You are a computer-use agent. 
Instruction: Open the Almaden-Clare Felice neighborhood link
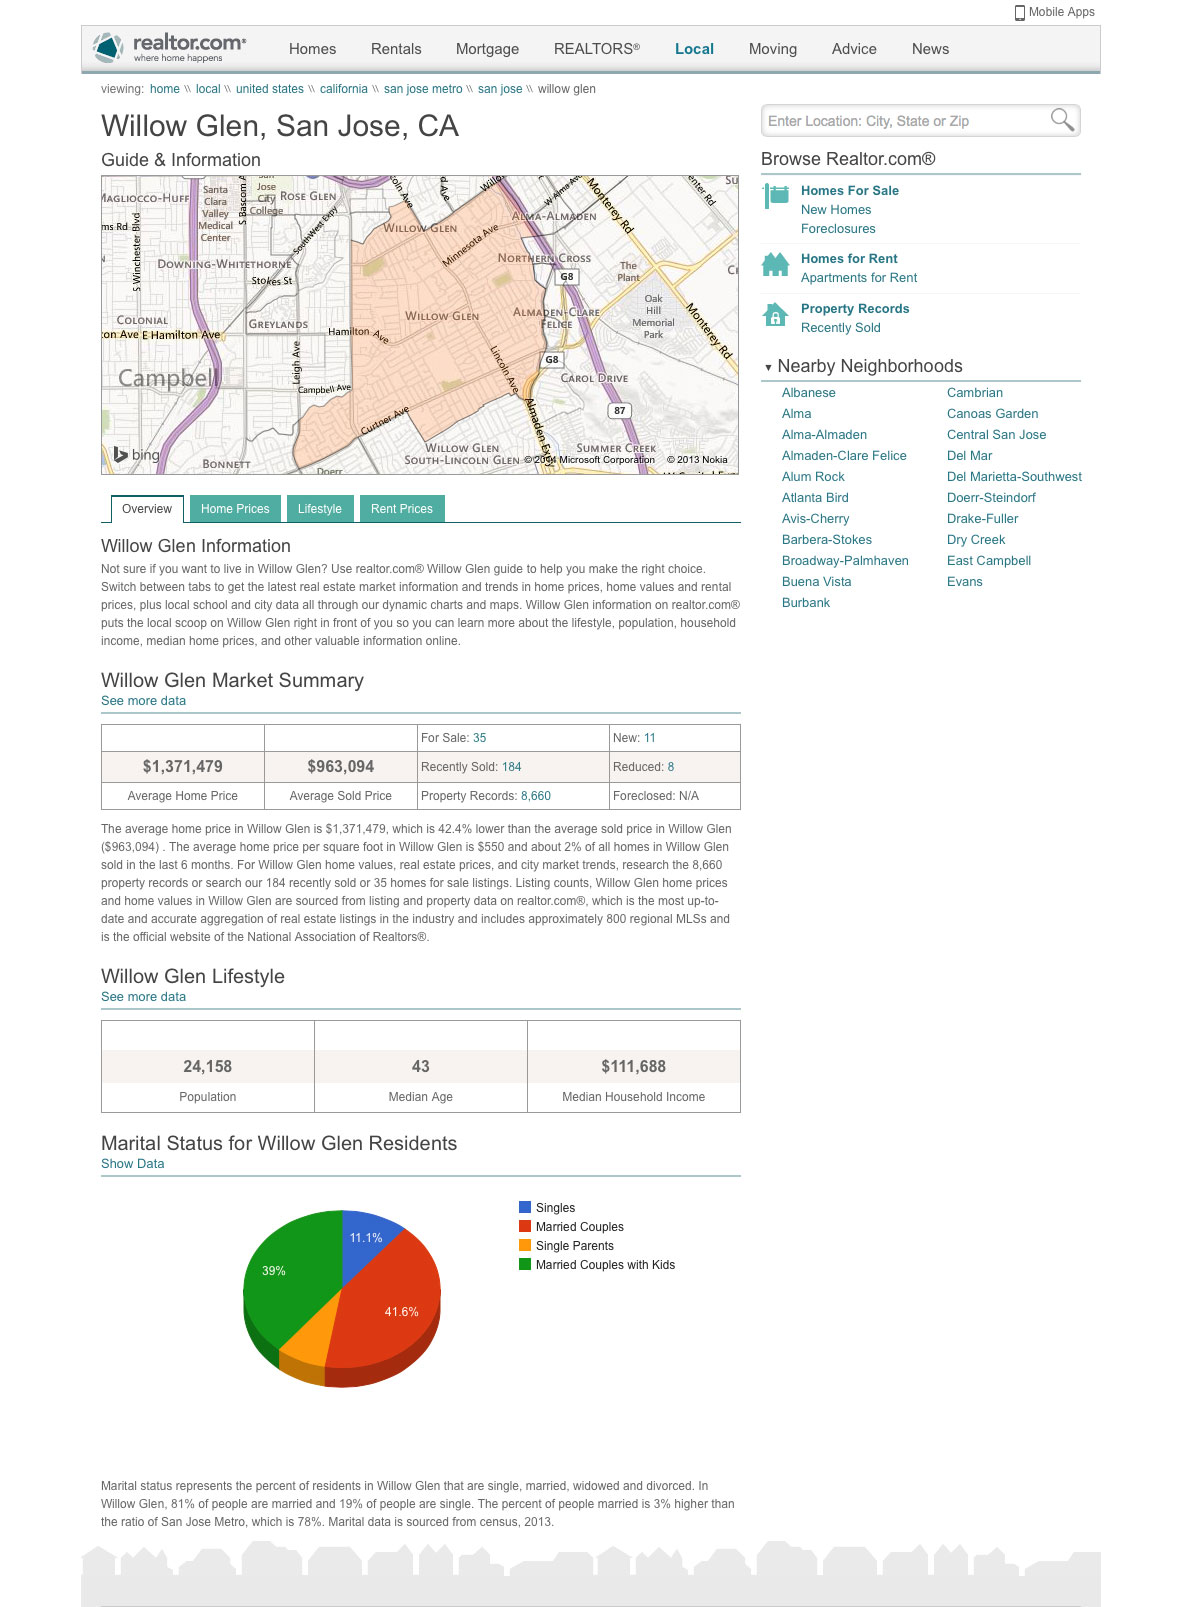844,456
